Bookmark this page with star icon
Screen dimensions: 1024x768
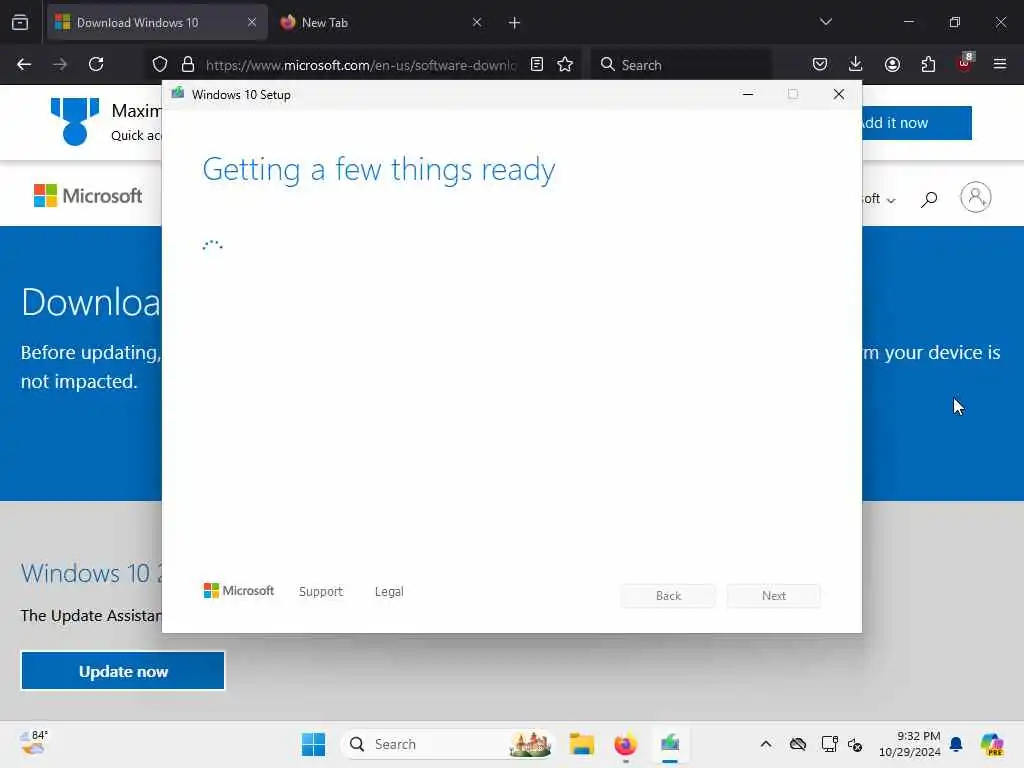(x=565, y=64)
